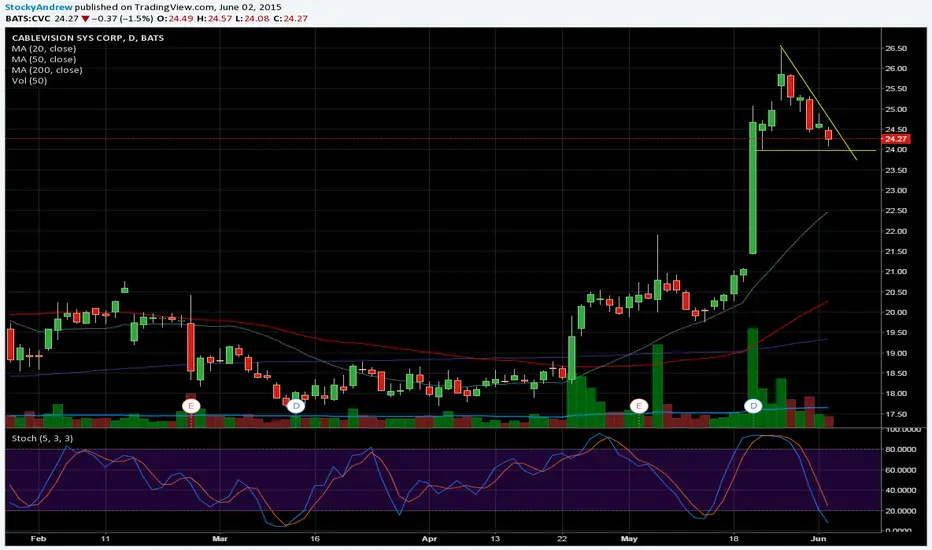
Task: Select the Stoch (5, 3, 3) indicator label
Action: (x=42, y=438)
